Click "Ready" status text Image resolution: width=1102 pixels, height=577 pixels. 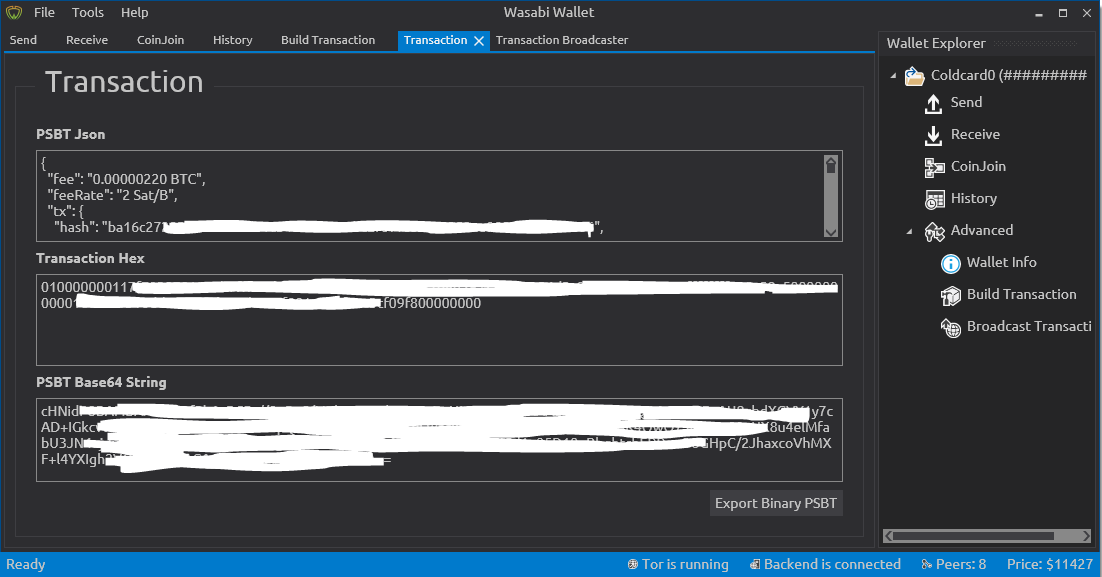[26, 564]
